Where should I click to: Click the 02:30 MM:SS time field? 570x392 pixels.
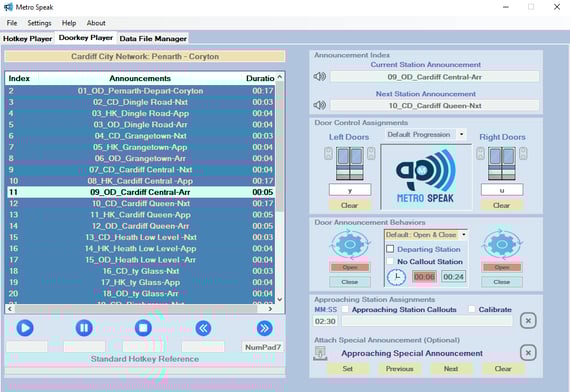pos(325,321)
